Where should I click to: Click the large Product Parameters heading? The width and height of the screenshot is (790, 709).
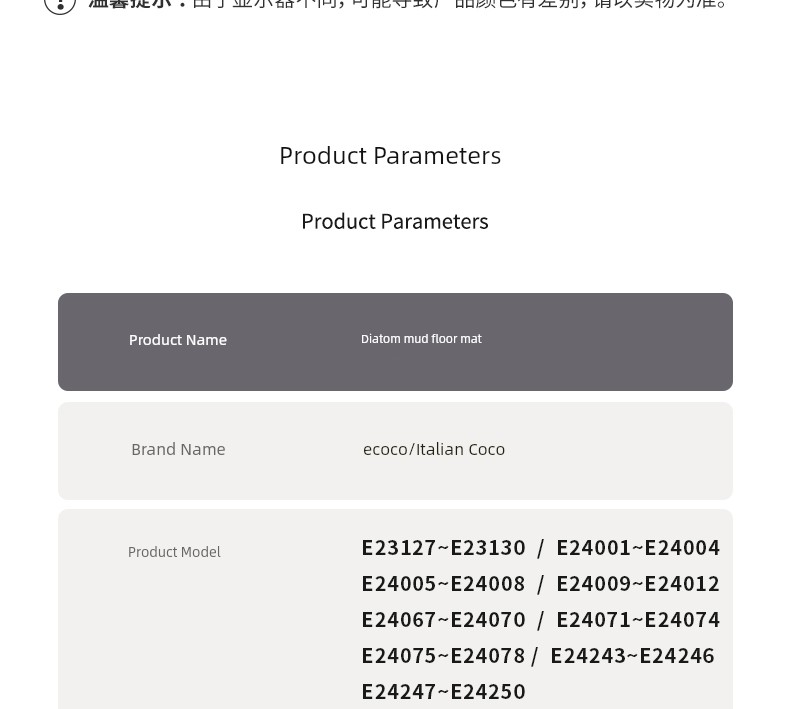(390, 156)
